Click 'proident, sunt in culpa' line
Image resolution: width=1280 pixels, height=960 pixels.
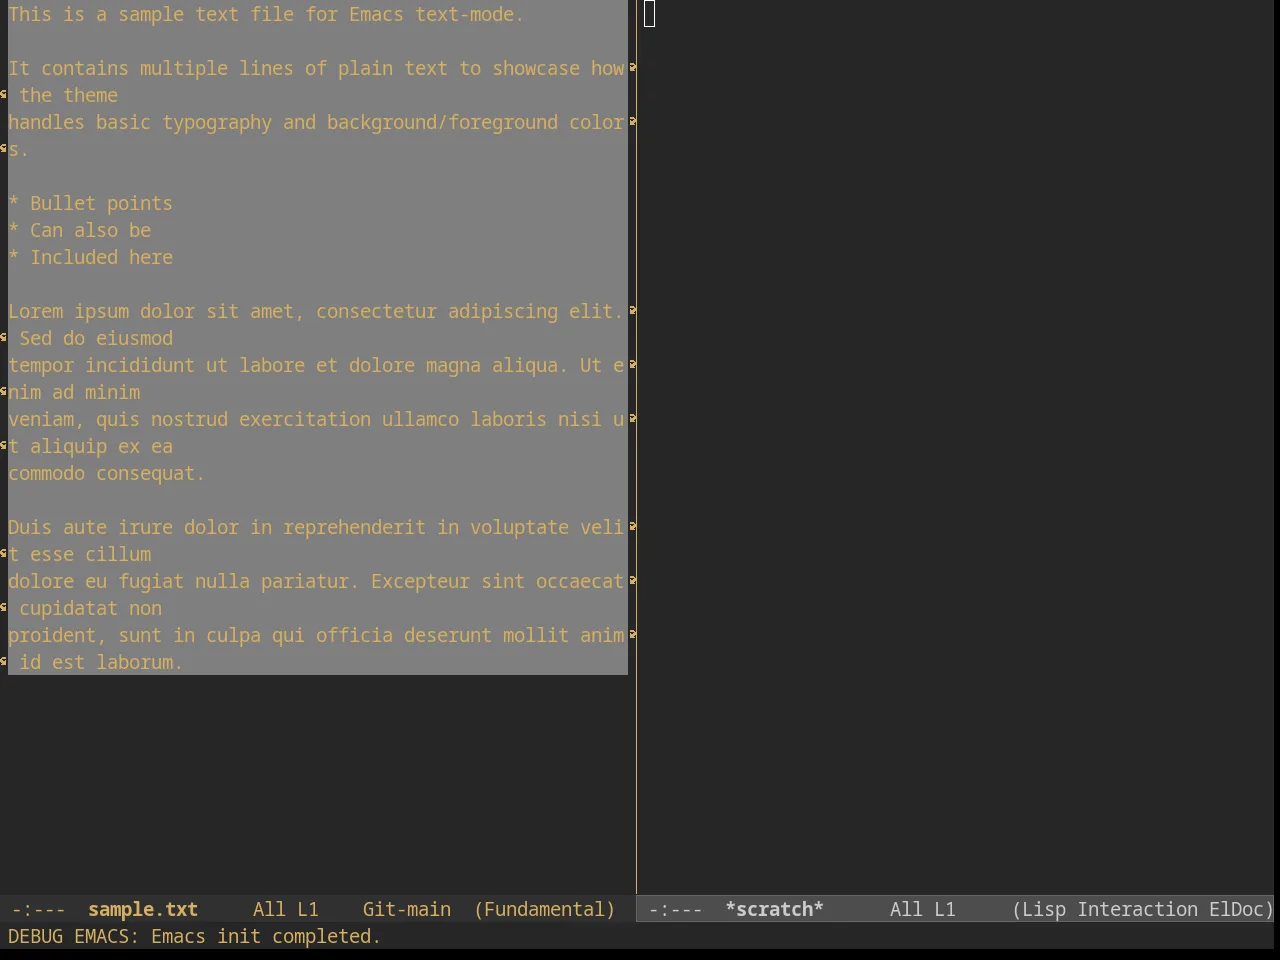(316, 635)
